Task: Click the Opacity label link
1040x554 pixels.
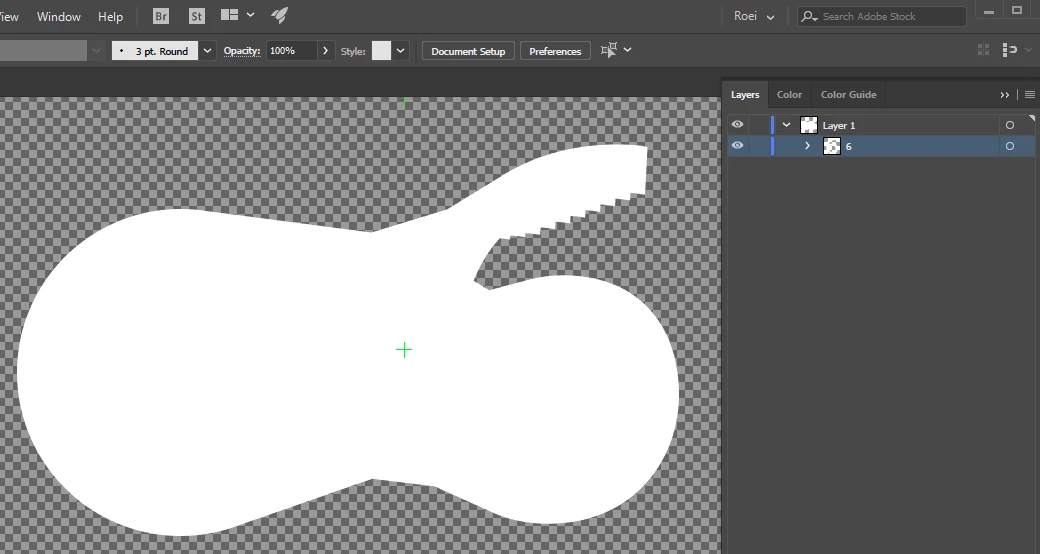Action: (x=241, y=50)
